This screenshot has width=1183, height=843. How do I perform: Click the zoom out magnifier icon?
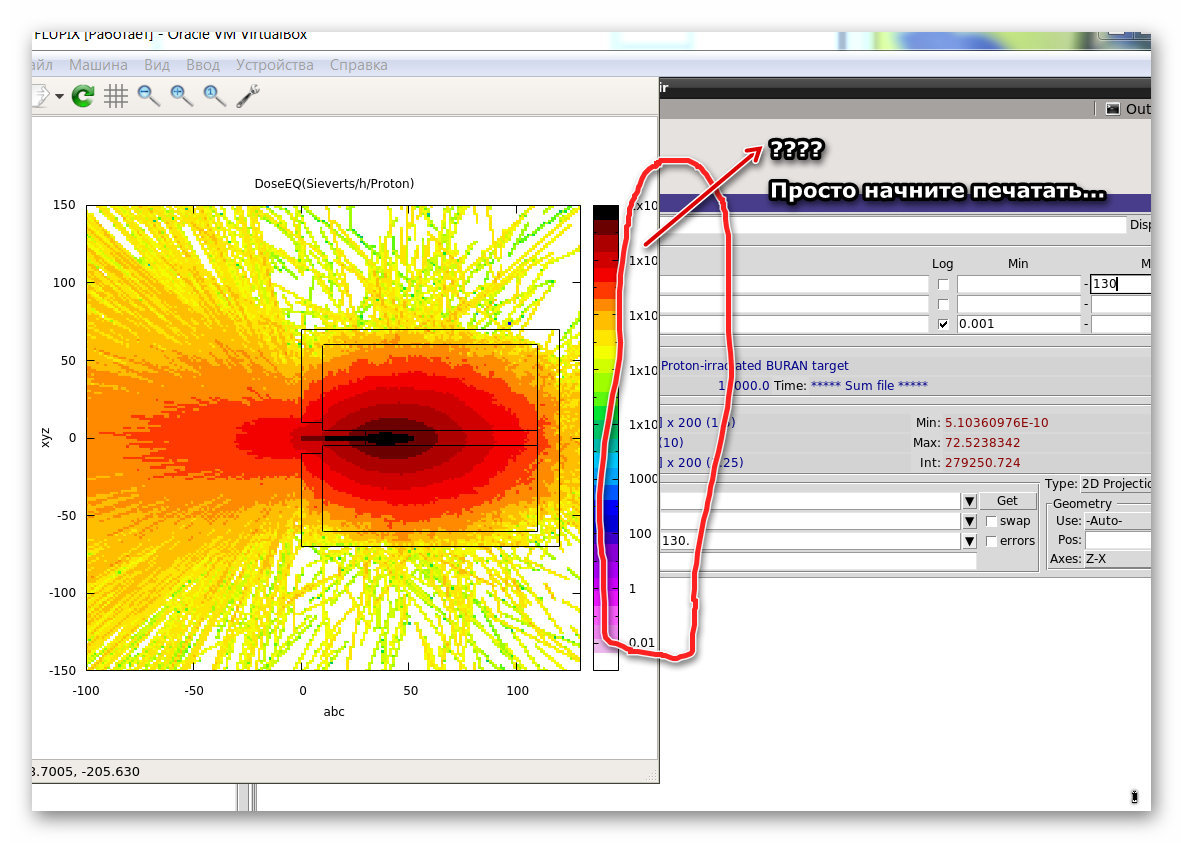pos(149,96)
